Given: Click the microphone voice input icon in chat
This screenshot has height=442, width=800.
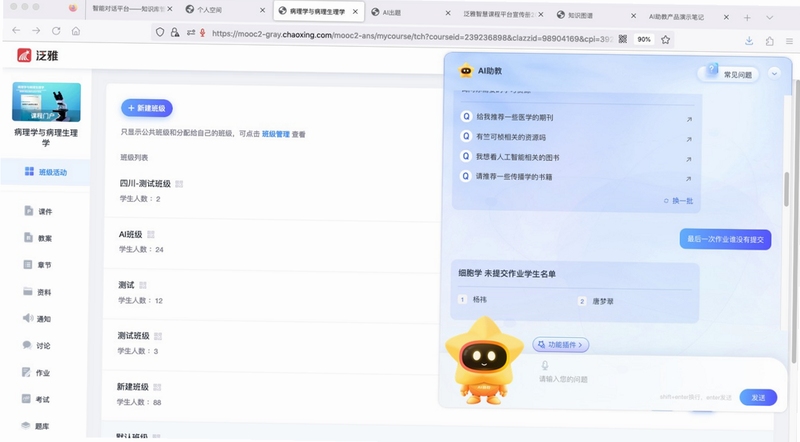Looking at the screenshot, I should pos(545,365).
